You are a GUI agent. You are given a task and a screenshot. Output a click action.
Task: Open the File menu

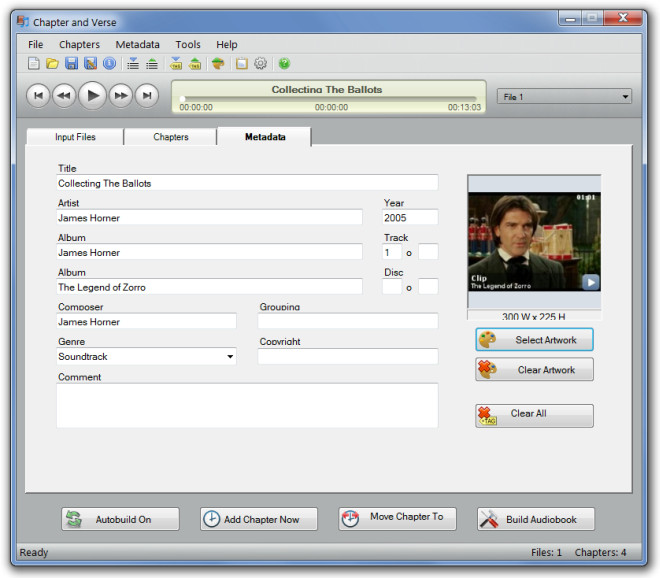[36, 45]
